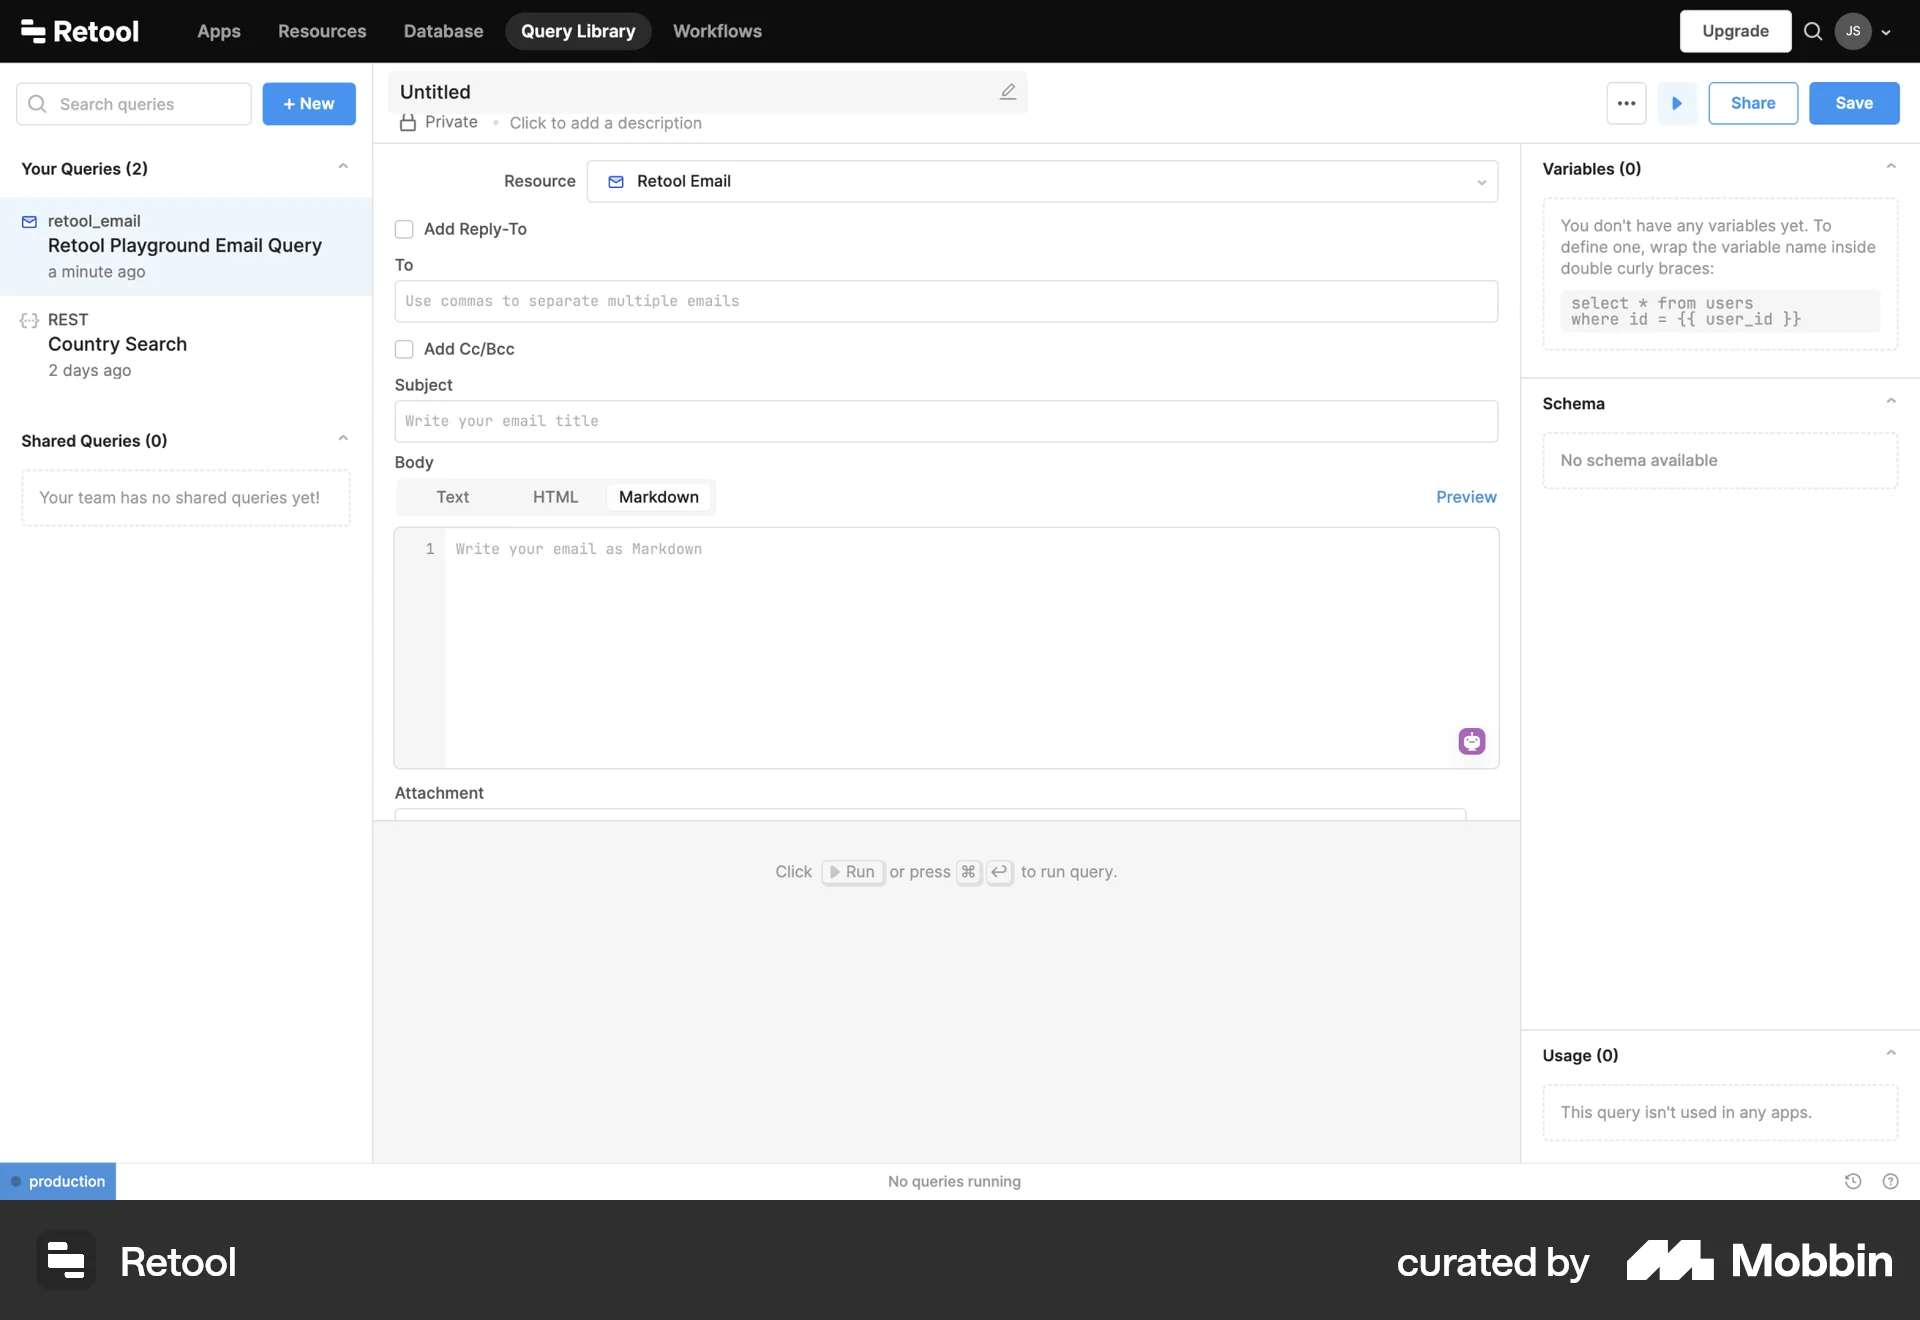Enable the Add Reply-To checkbox

(x=404, y=229)
